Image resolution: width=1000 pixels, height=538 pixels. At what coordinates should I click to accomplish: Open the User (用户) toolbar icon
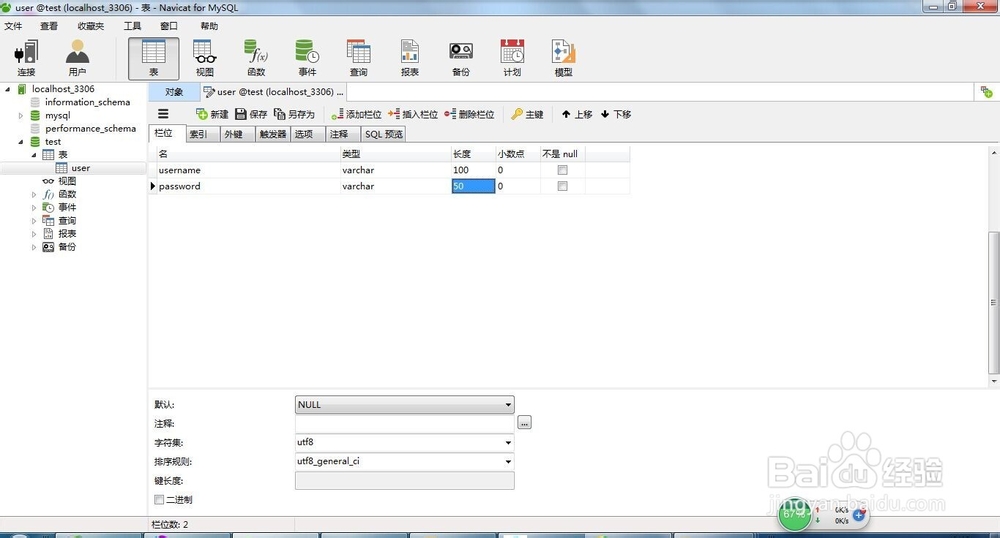tap(77, 59)
